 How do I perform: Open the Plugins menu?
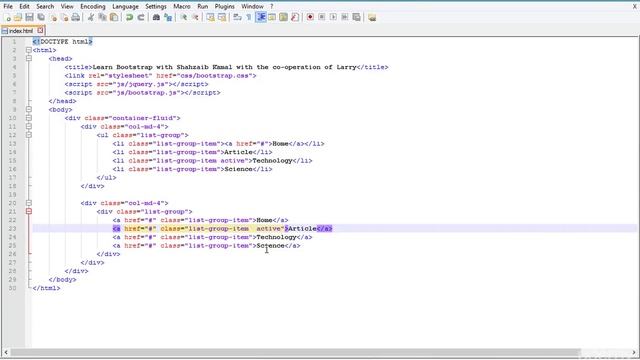tap(224, 7)
